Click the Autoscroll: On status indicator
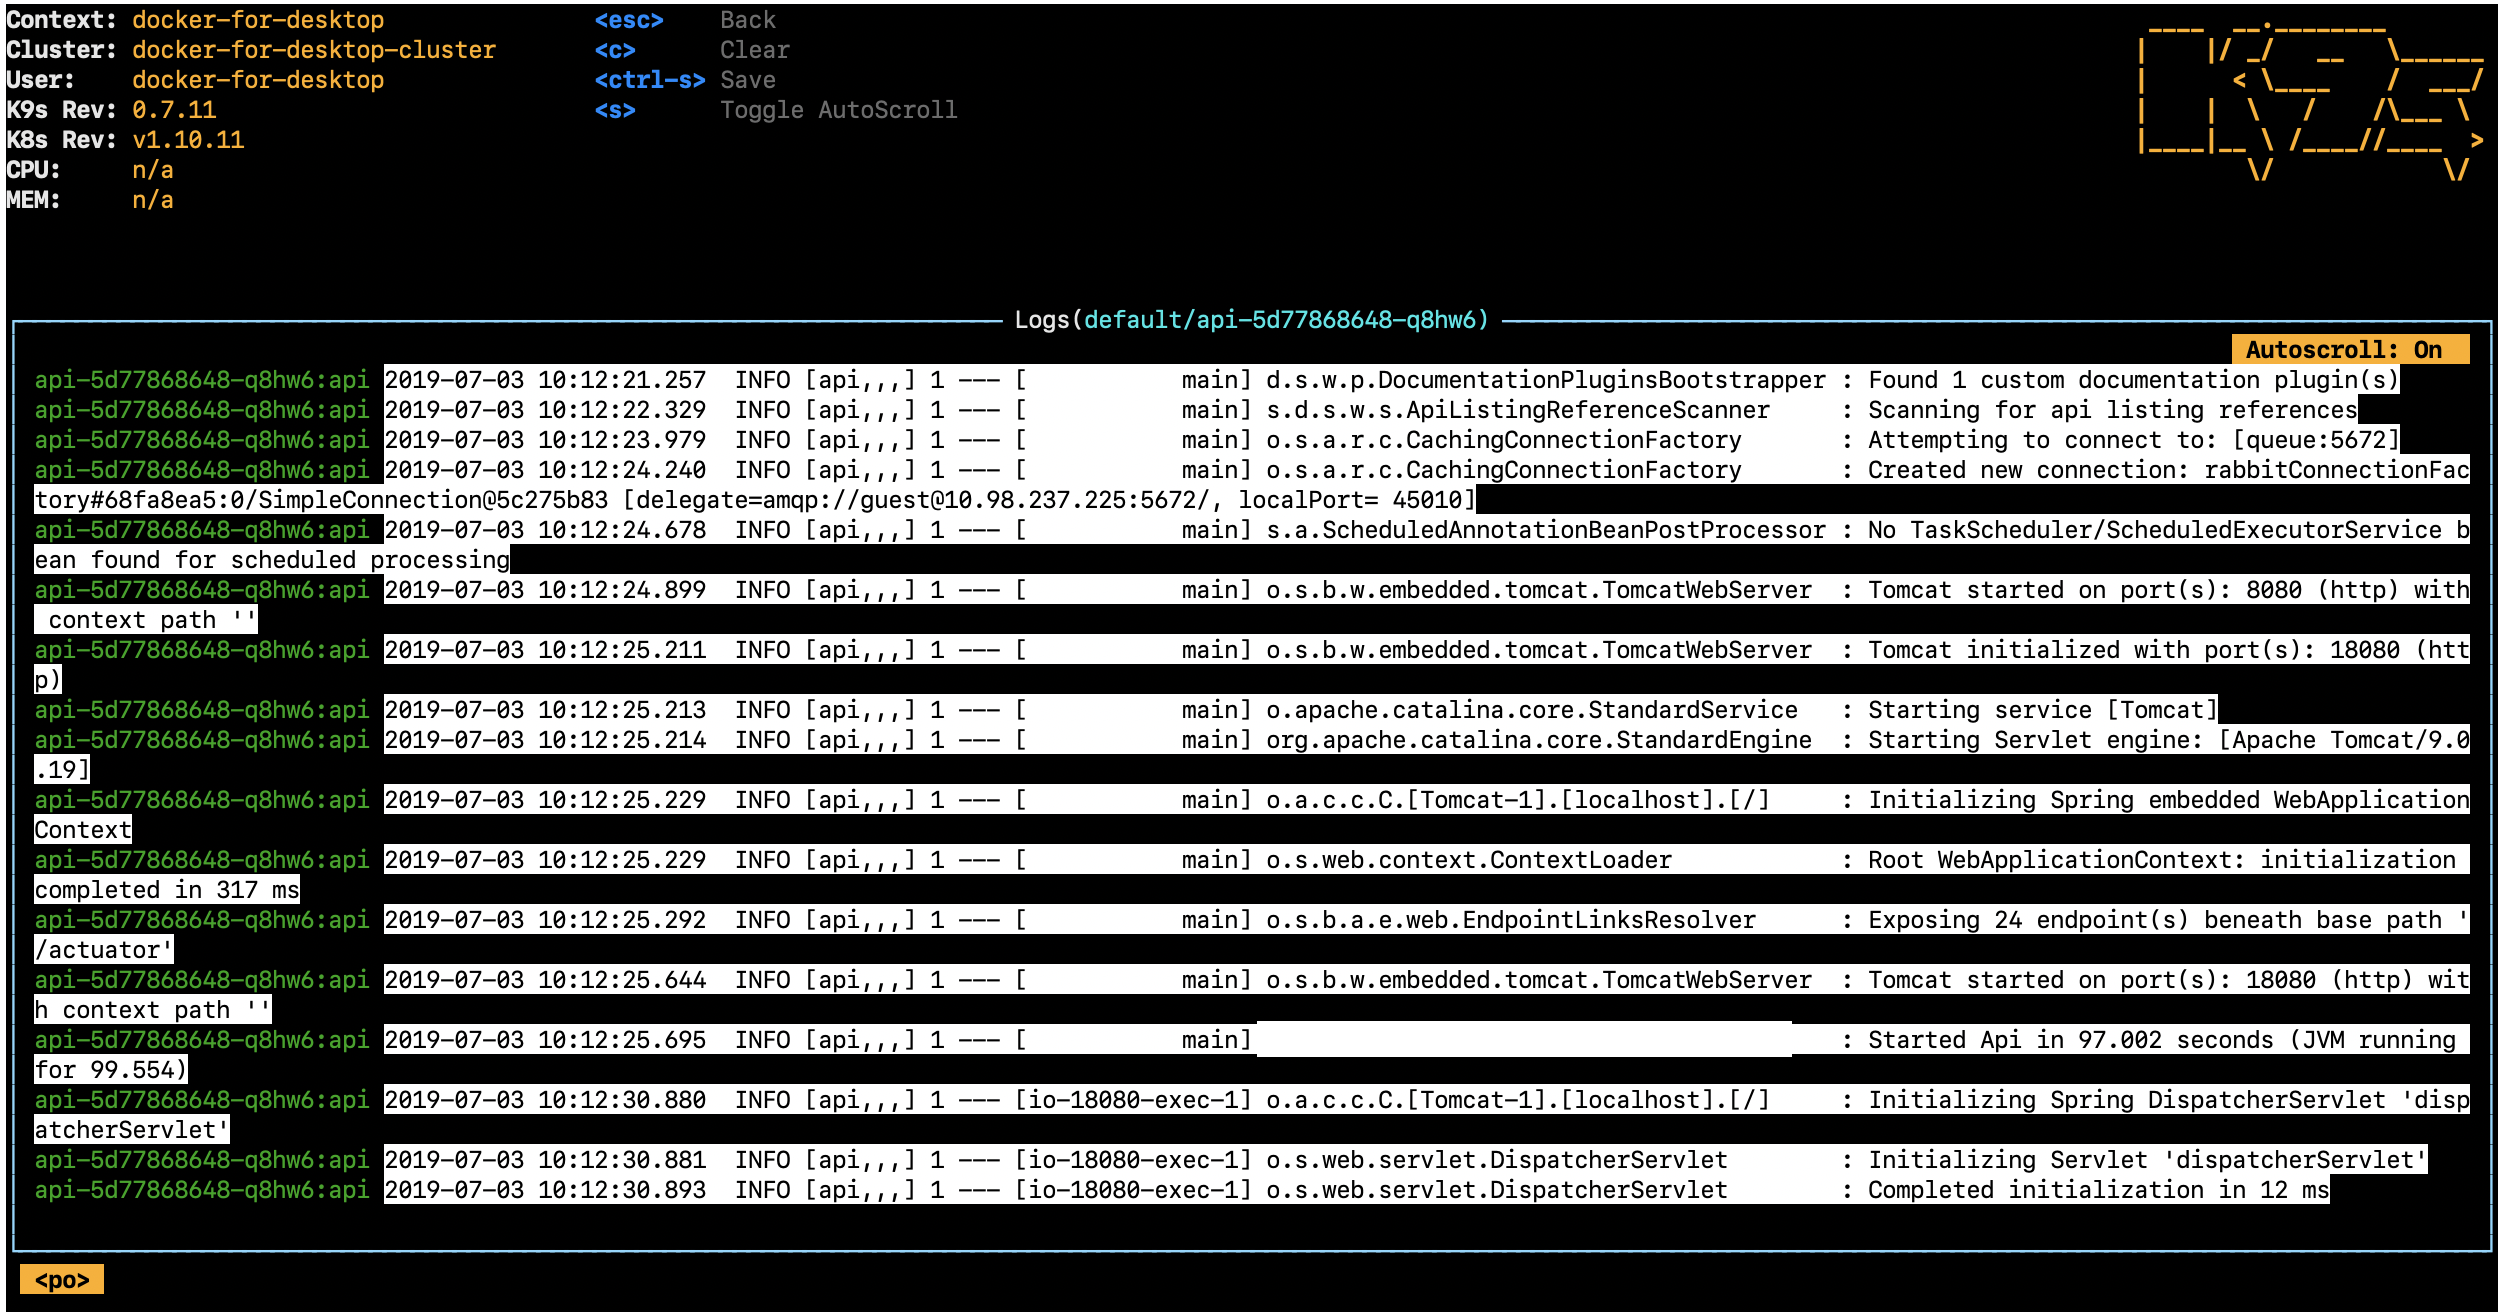2498x1312 pixels. 2355,349
